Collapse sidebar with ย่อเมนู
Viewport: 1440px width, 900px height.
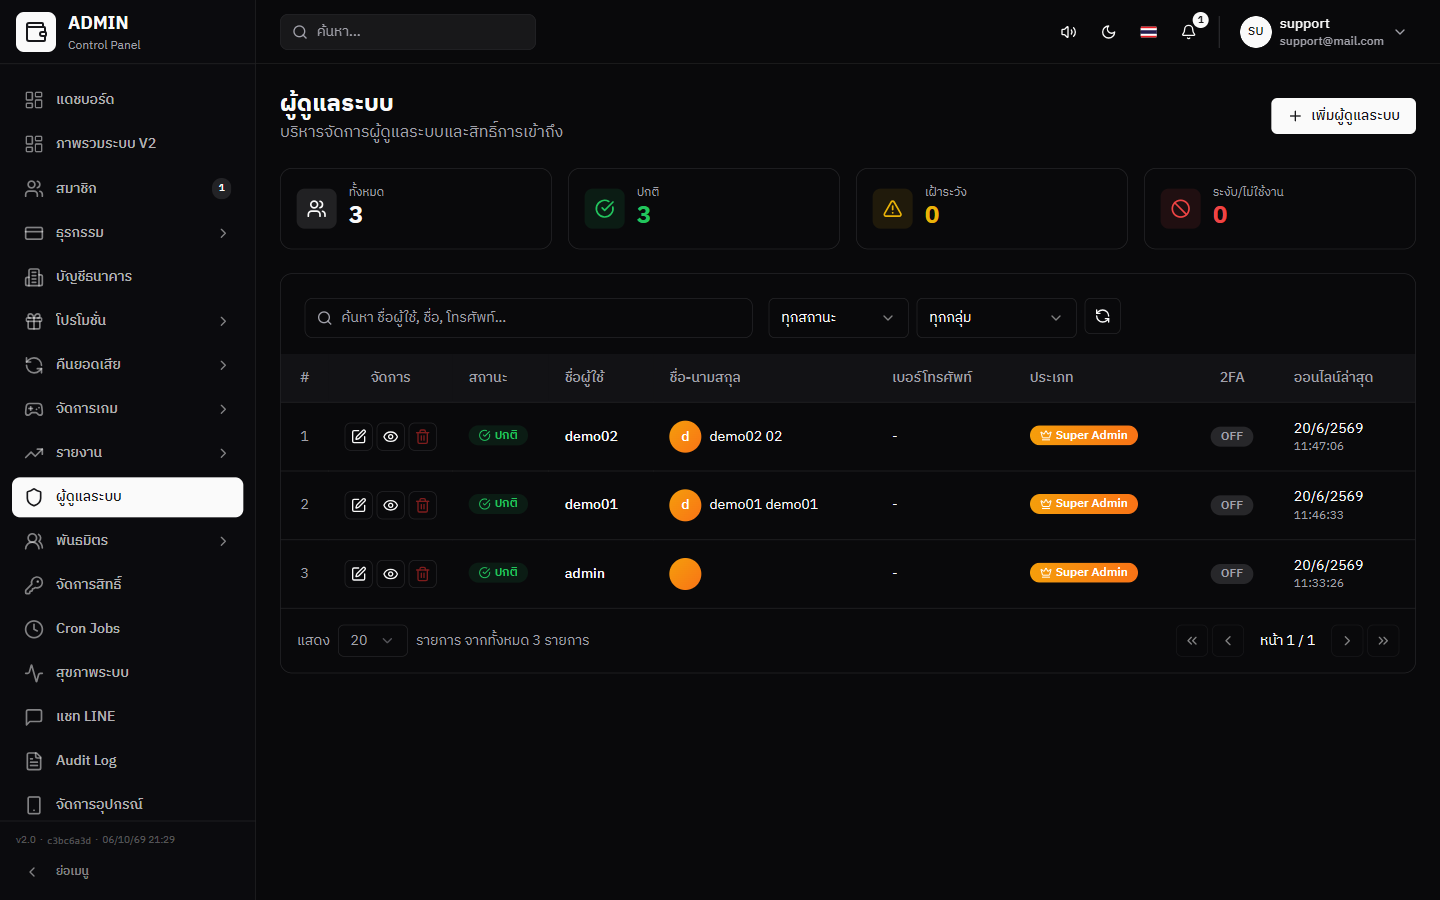(x=127, y=871)
